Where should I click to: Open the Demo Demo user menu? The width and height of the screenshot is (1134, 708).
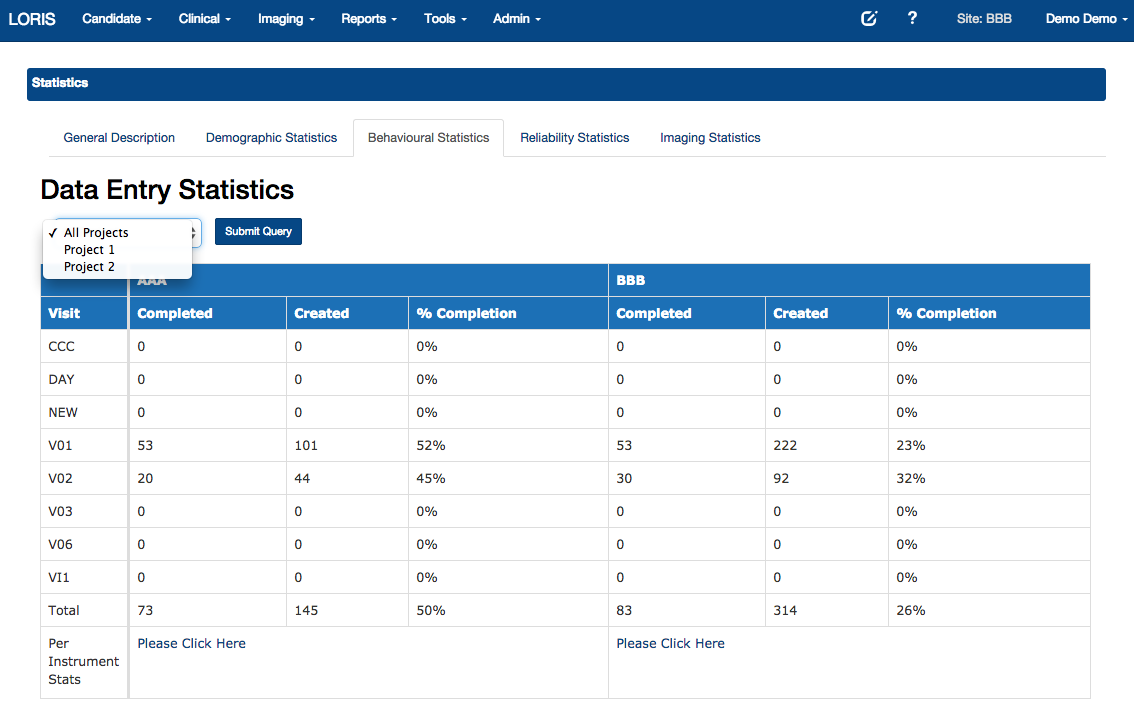(1086, 19)
